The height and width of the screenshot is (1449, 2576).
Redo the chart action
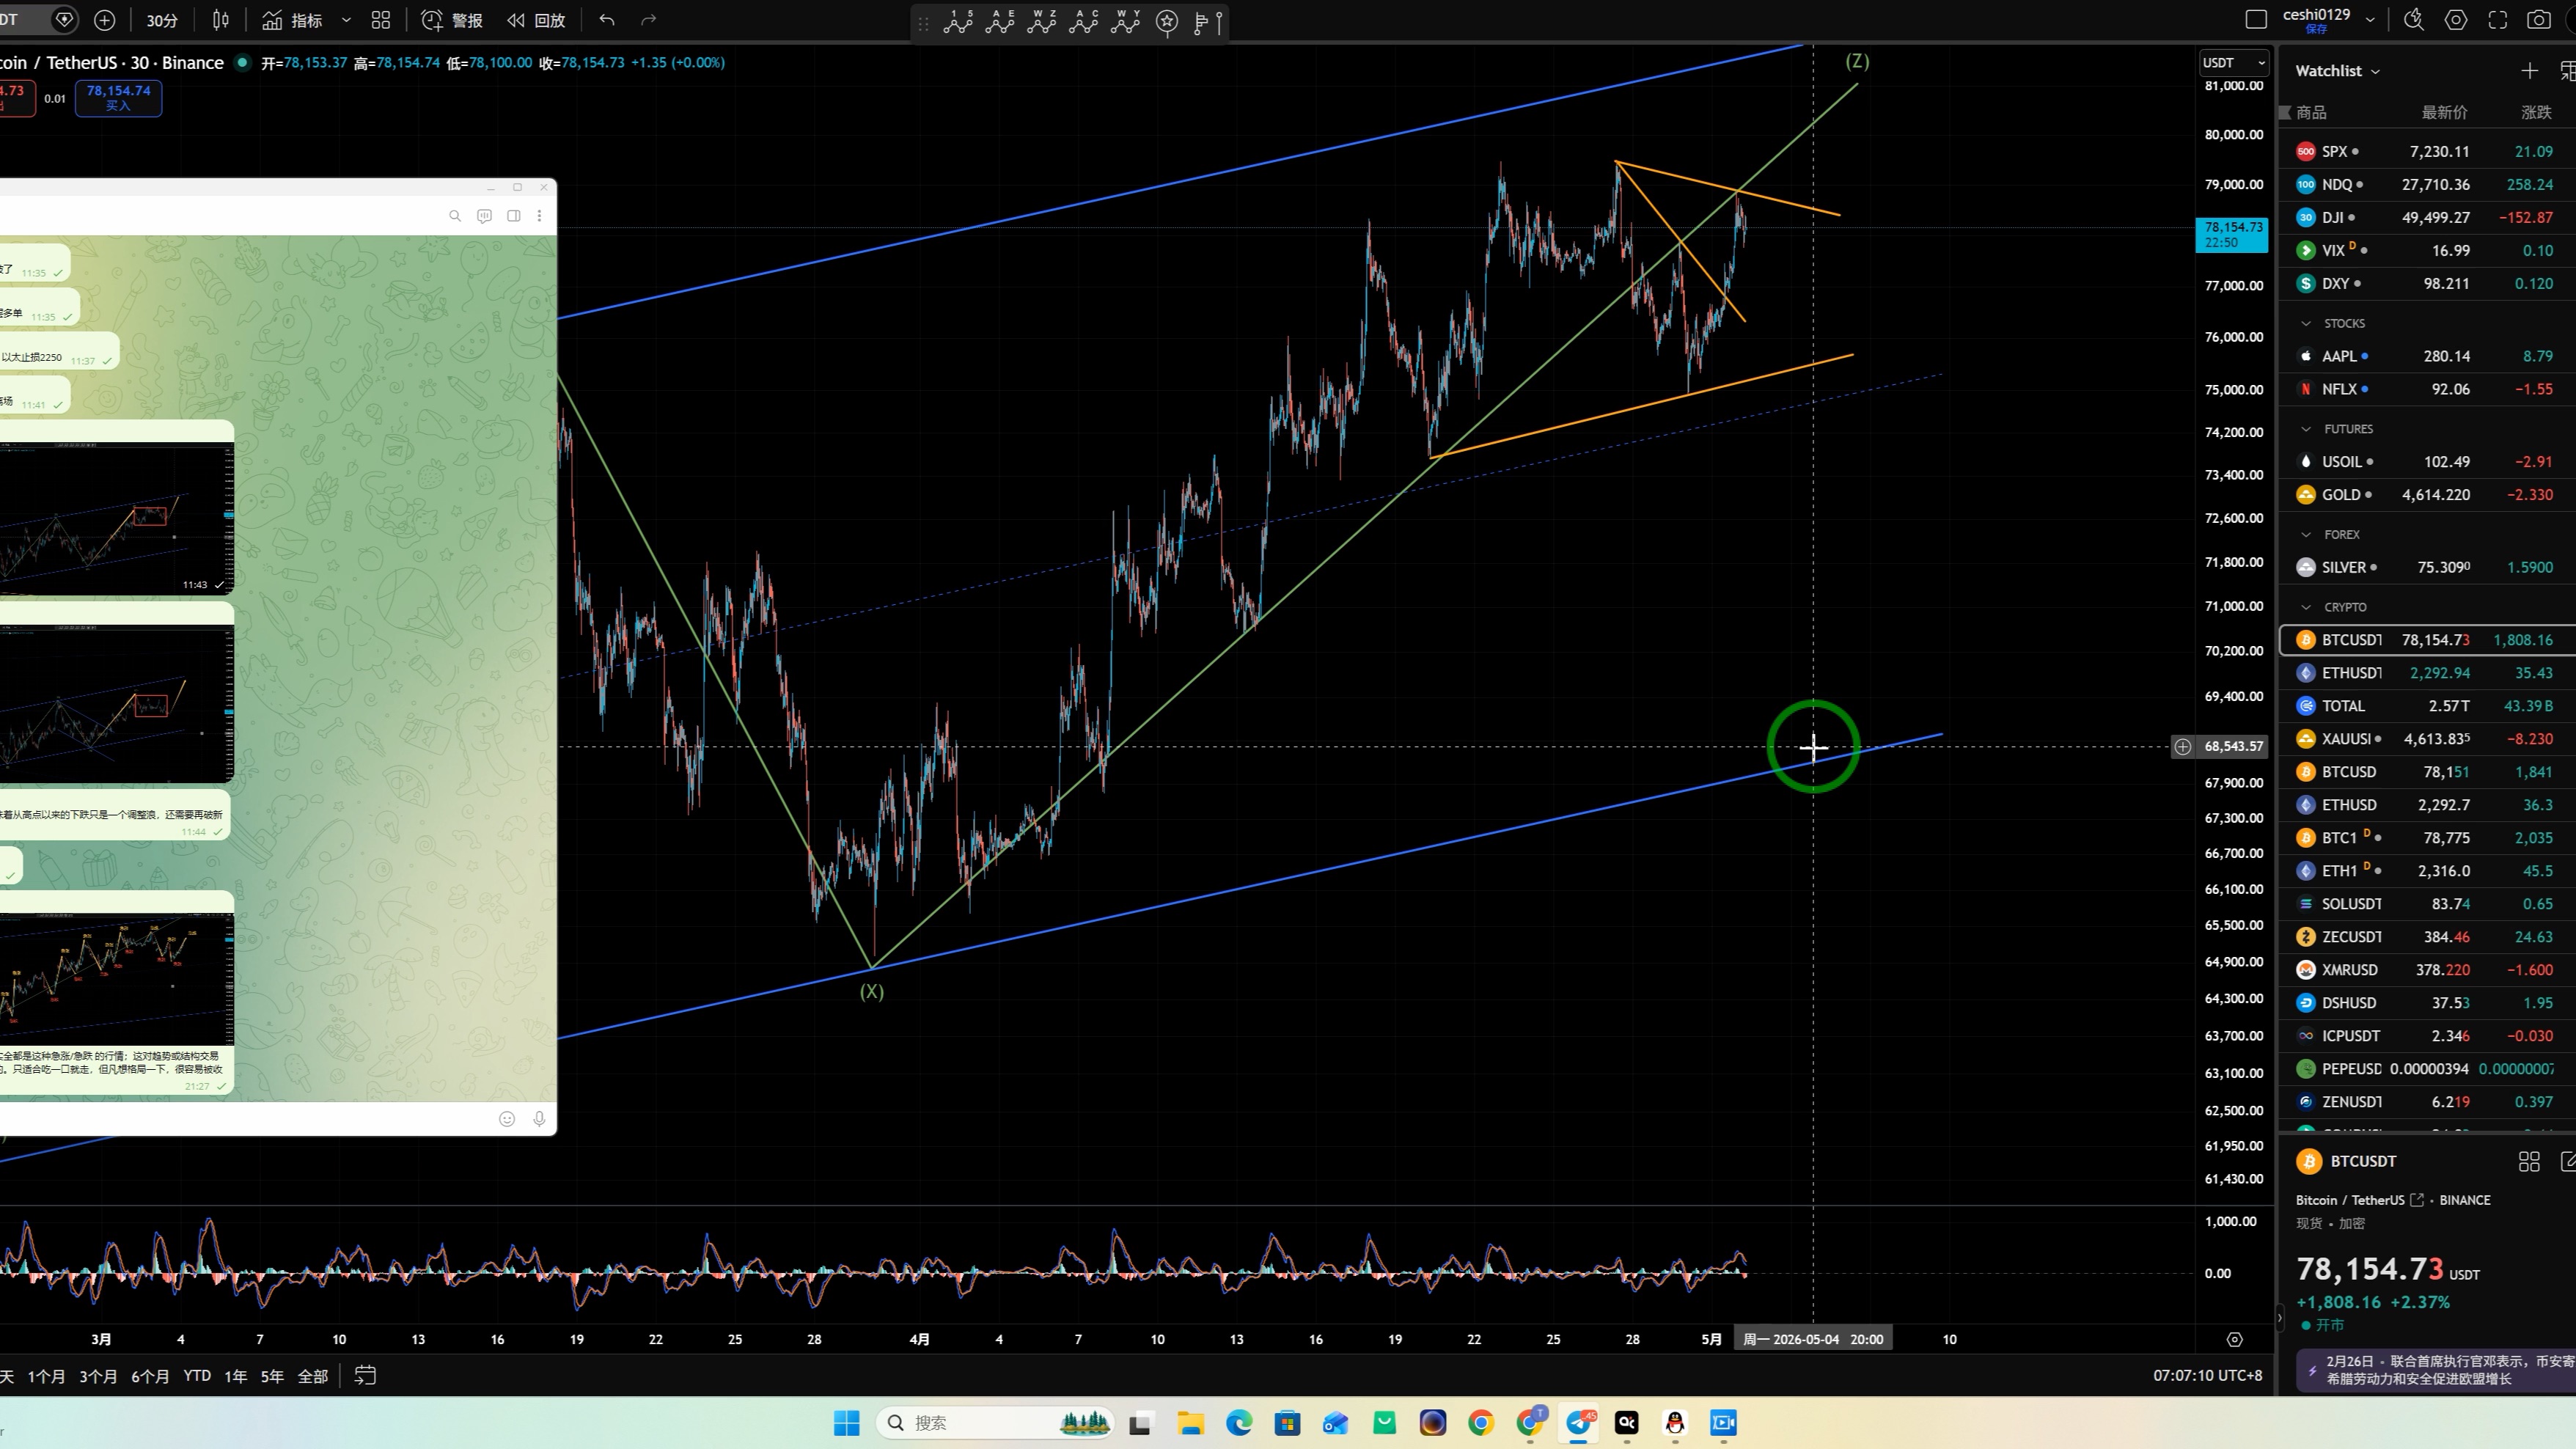648,20
